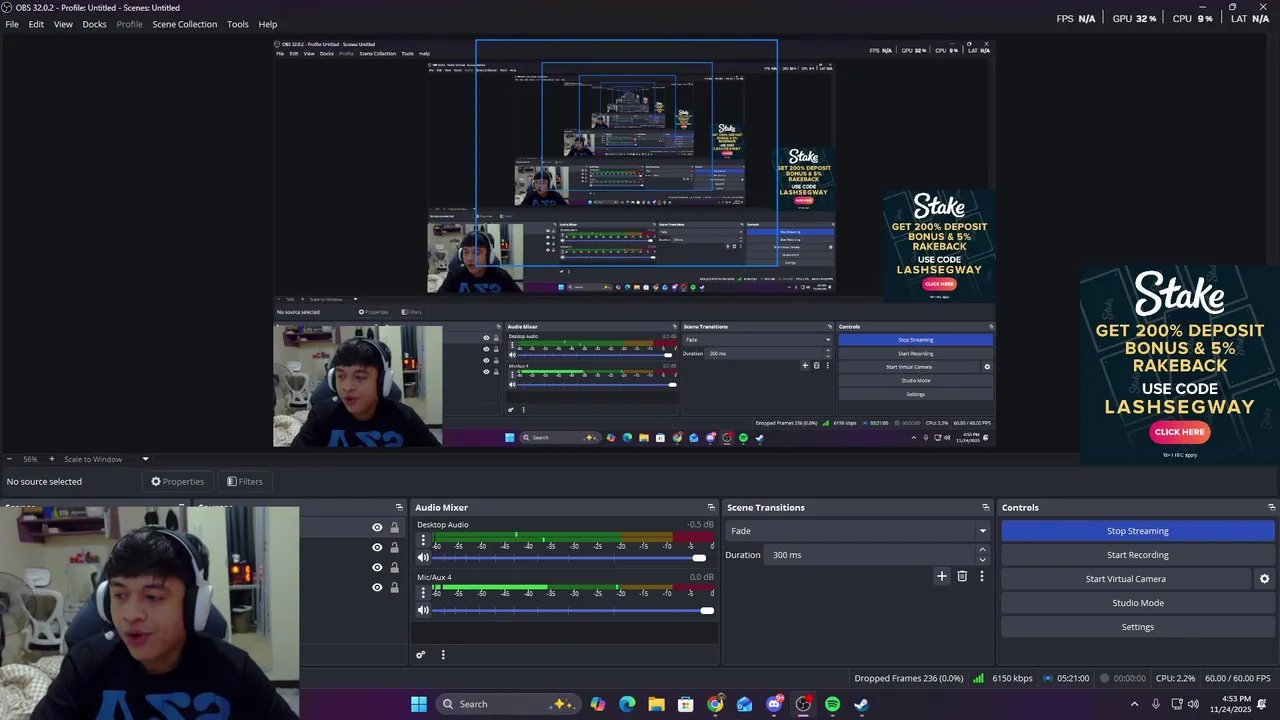This screenshot has width=1280, height=720.
Task: Increase transition duration with up arrow
Action: [x=982, y=550]
